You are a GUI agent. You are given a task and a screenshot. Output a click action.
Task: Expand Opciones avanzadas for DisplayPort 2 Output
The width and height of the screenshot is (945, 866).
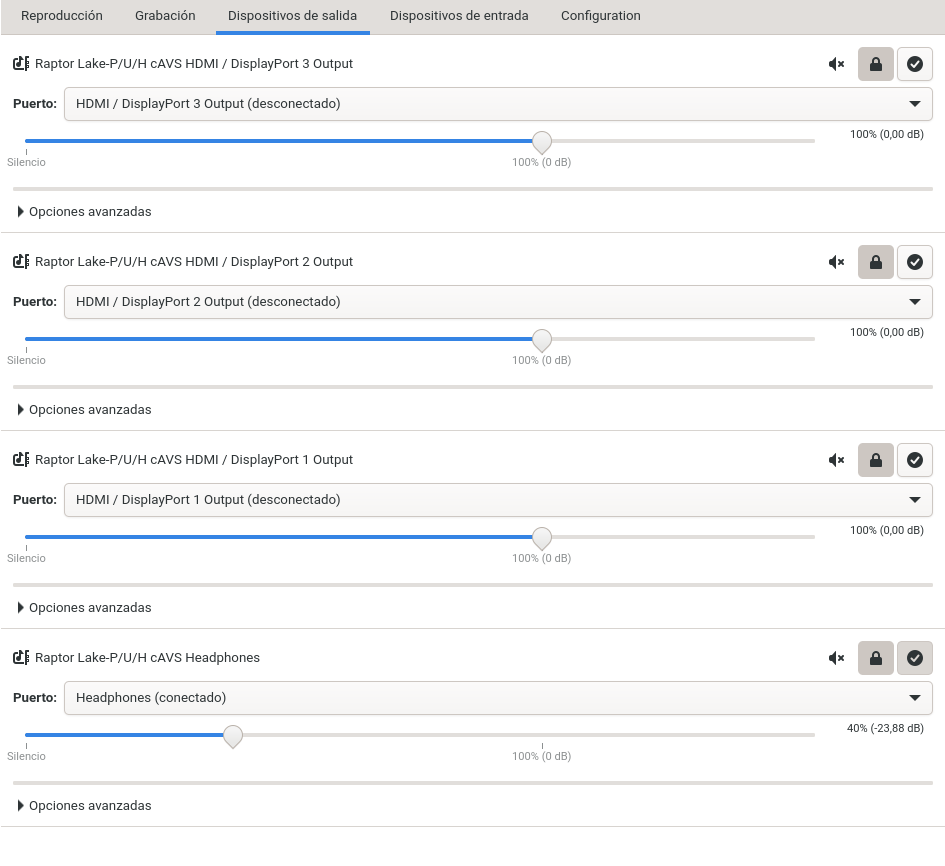point(84,410)
